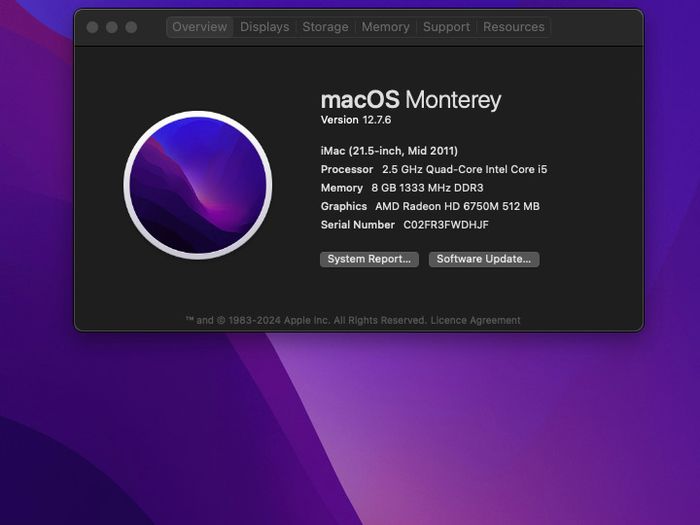Open the Support tab
Viewport: 700px width, 525px height.
tap(446, 27)
